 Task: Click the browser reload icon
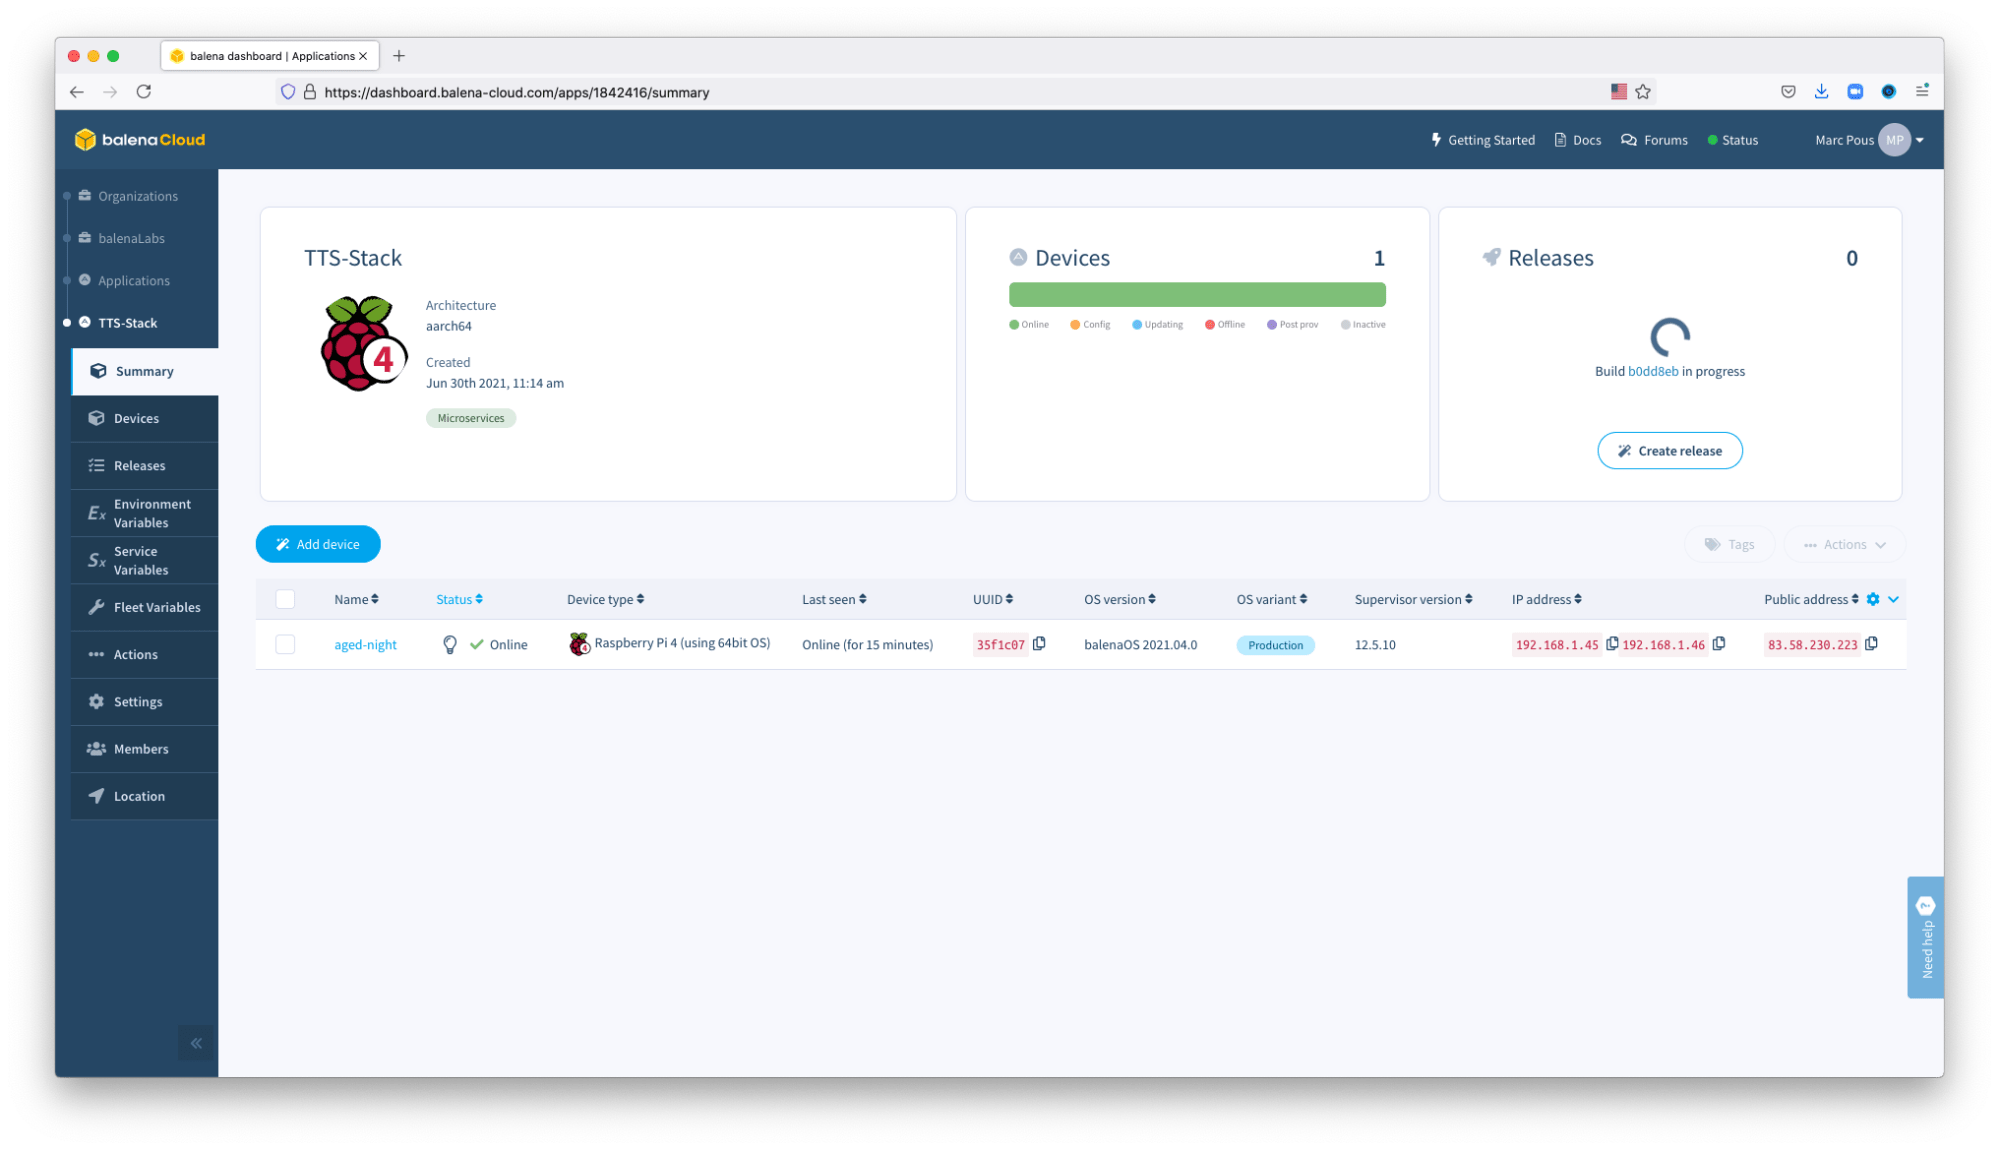pyautogui.click(x=144, y=92)
